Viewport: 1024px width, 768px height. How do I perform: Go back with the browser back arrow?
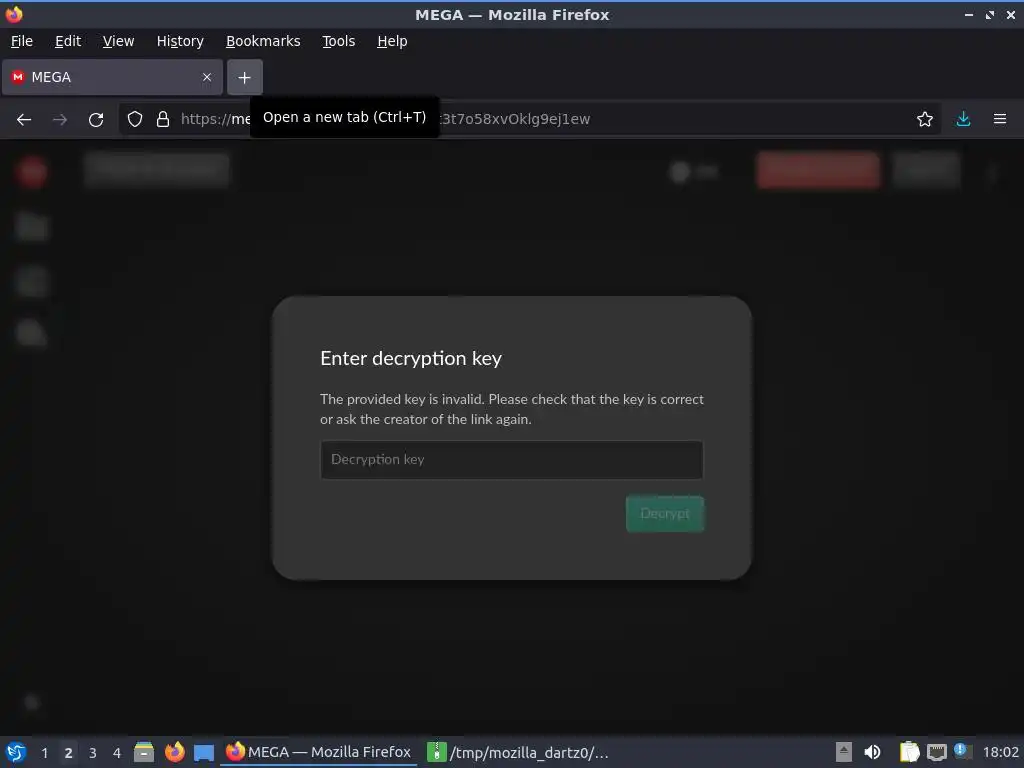click(24, 120)
